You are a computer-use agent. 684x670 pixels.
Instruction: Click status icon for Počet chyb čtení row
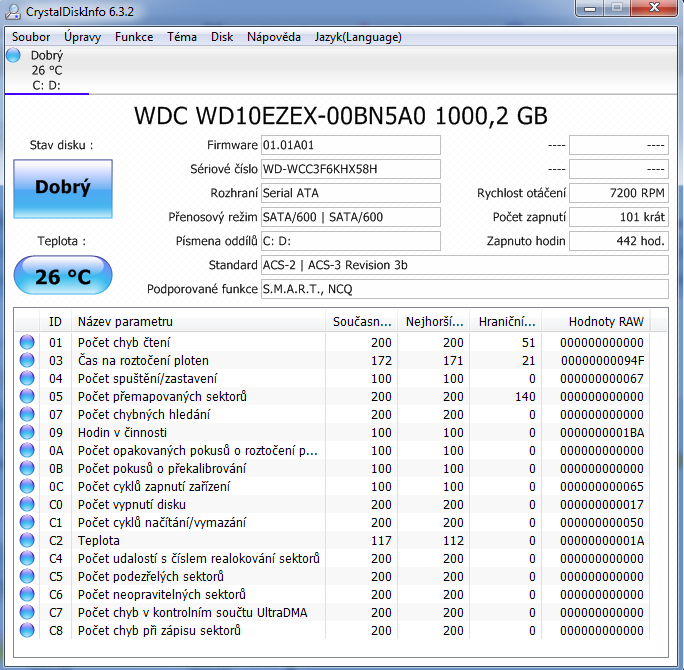[26, 342]
